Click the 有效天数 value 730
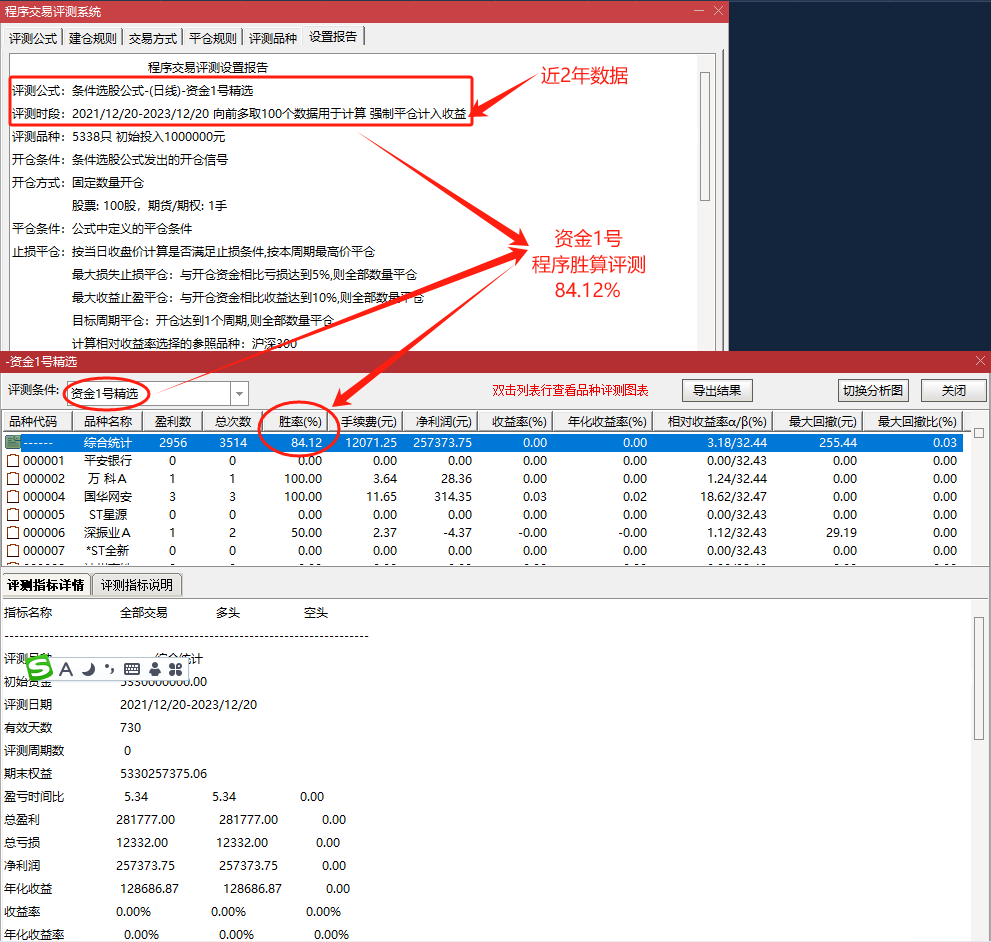Viewport: 991px width, 942px height. pyautogui.click(x=130, y=727)
